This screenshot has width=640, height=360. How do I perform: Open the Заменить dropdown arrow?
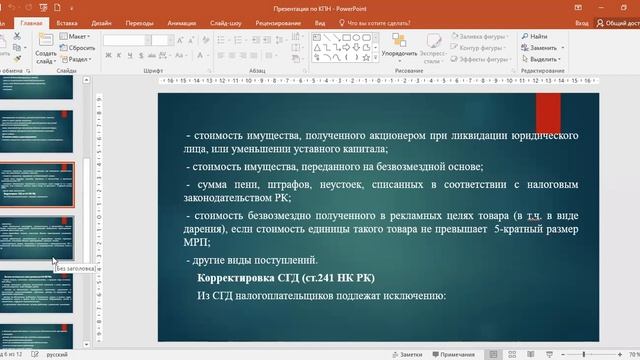coord(563,48)
